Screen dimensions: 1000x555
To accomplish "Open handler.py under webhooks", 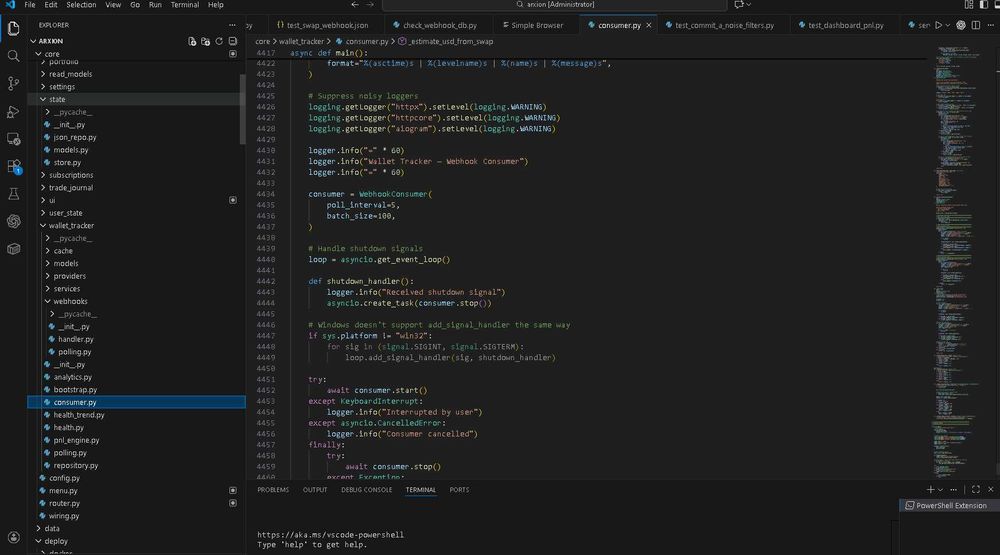I will (136, 339).
